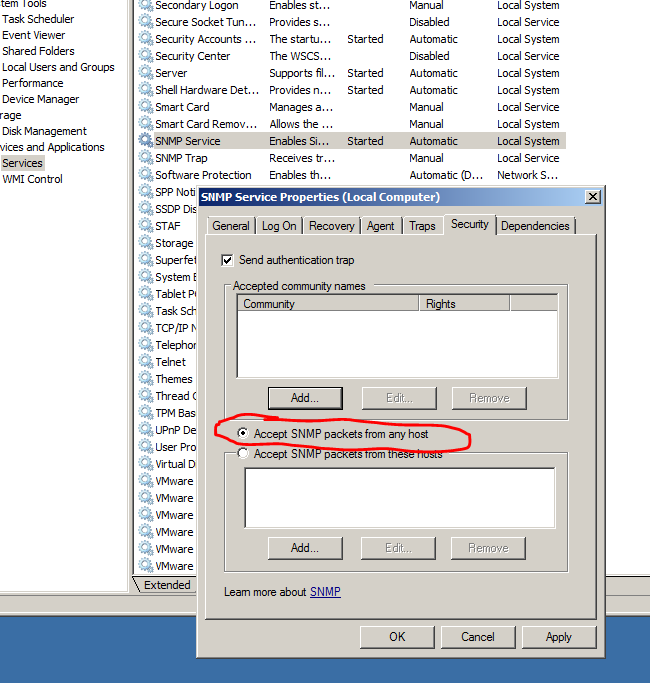Open the Learn more about SNMP link
650x683 pixels.
click(325, 592)
